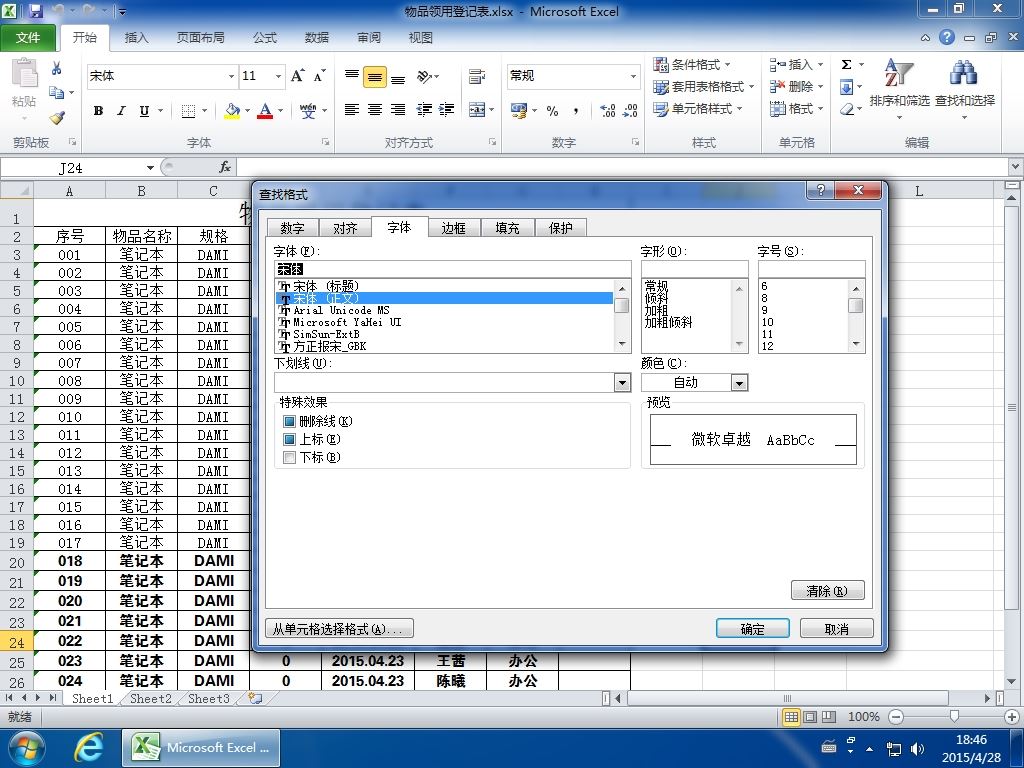Switch to Page Layout view in status bar
This screenshot has height=768, width=1024.
click(810, 717)
